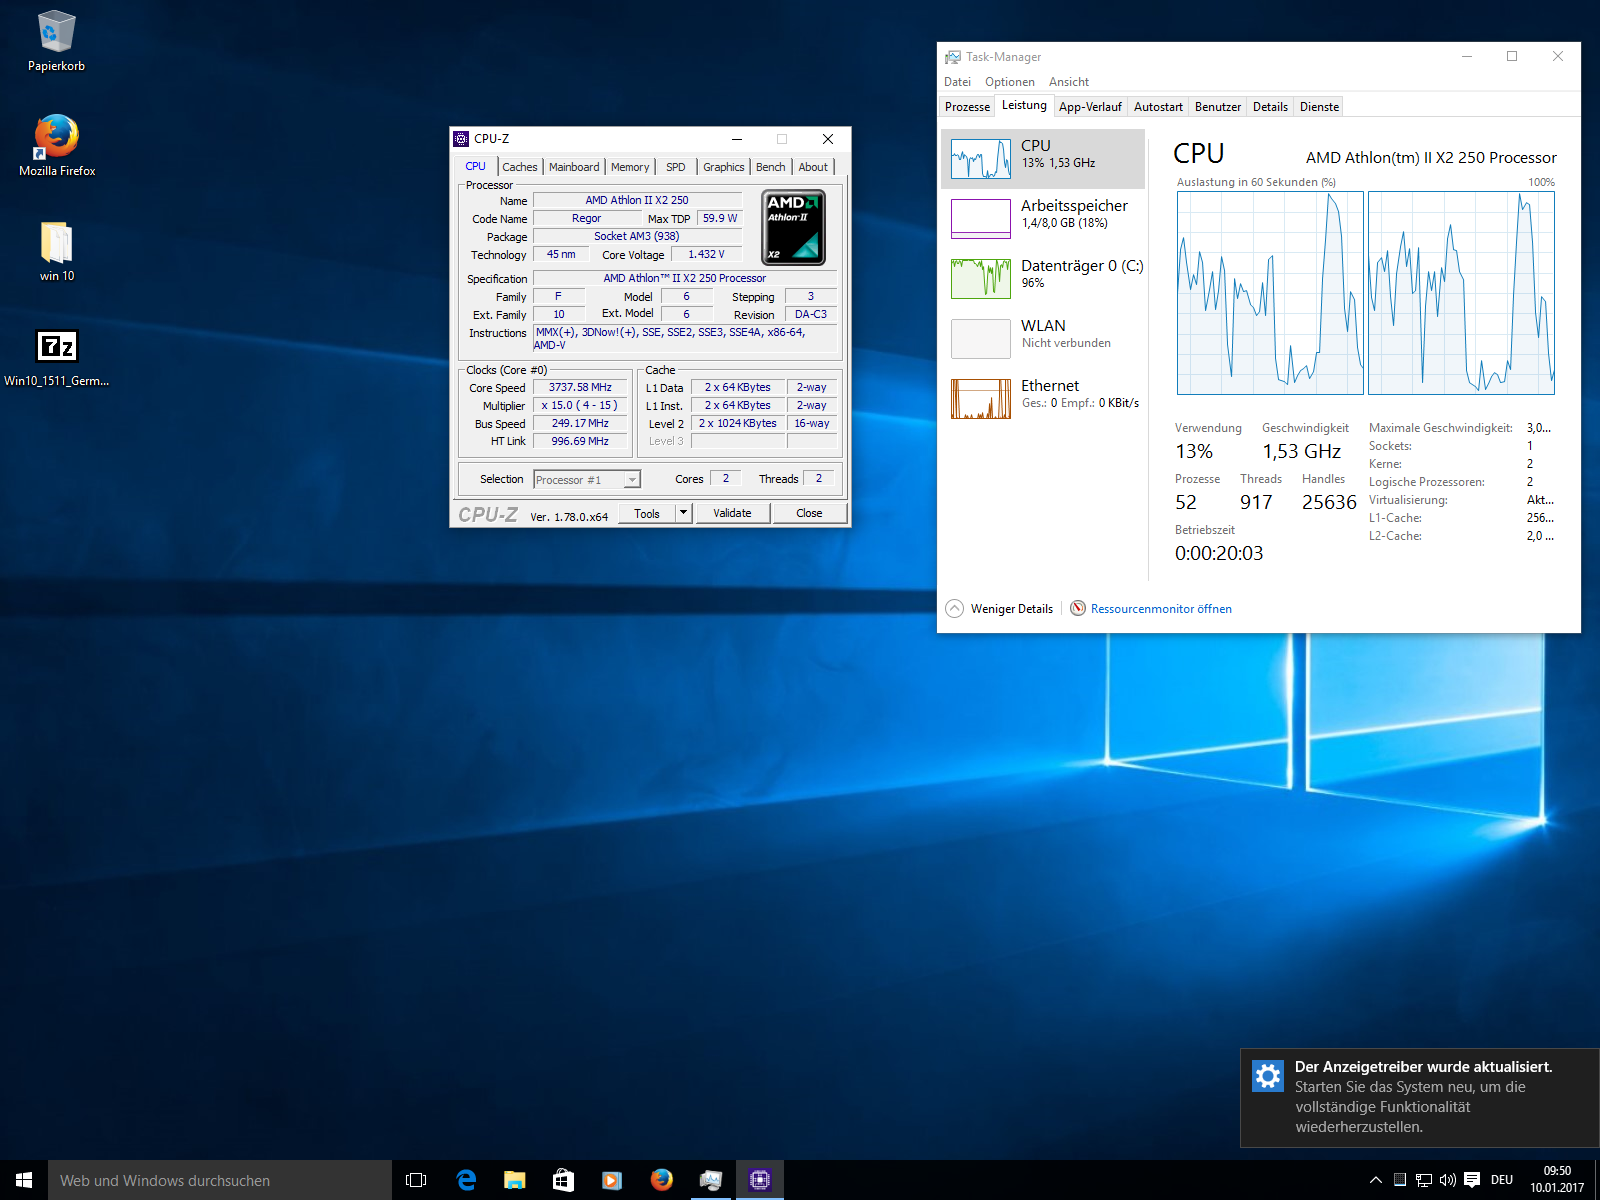The image size is (1600, 1200).
Task: Select the Datenträger 0 (C:) disk entry
Action: 1043,279
